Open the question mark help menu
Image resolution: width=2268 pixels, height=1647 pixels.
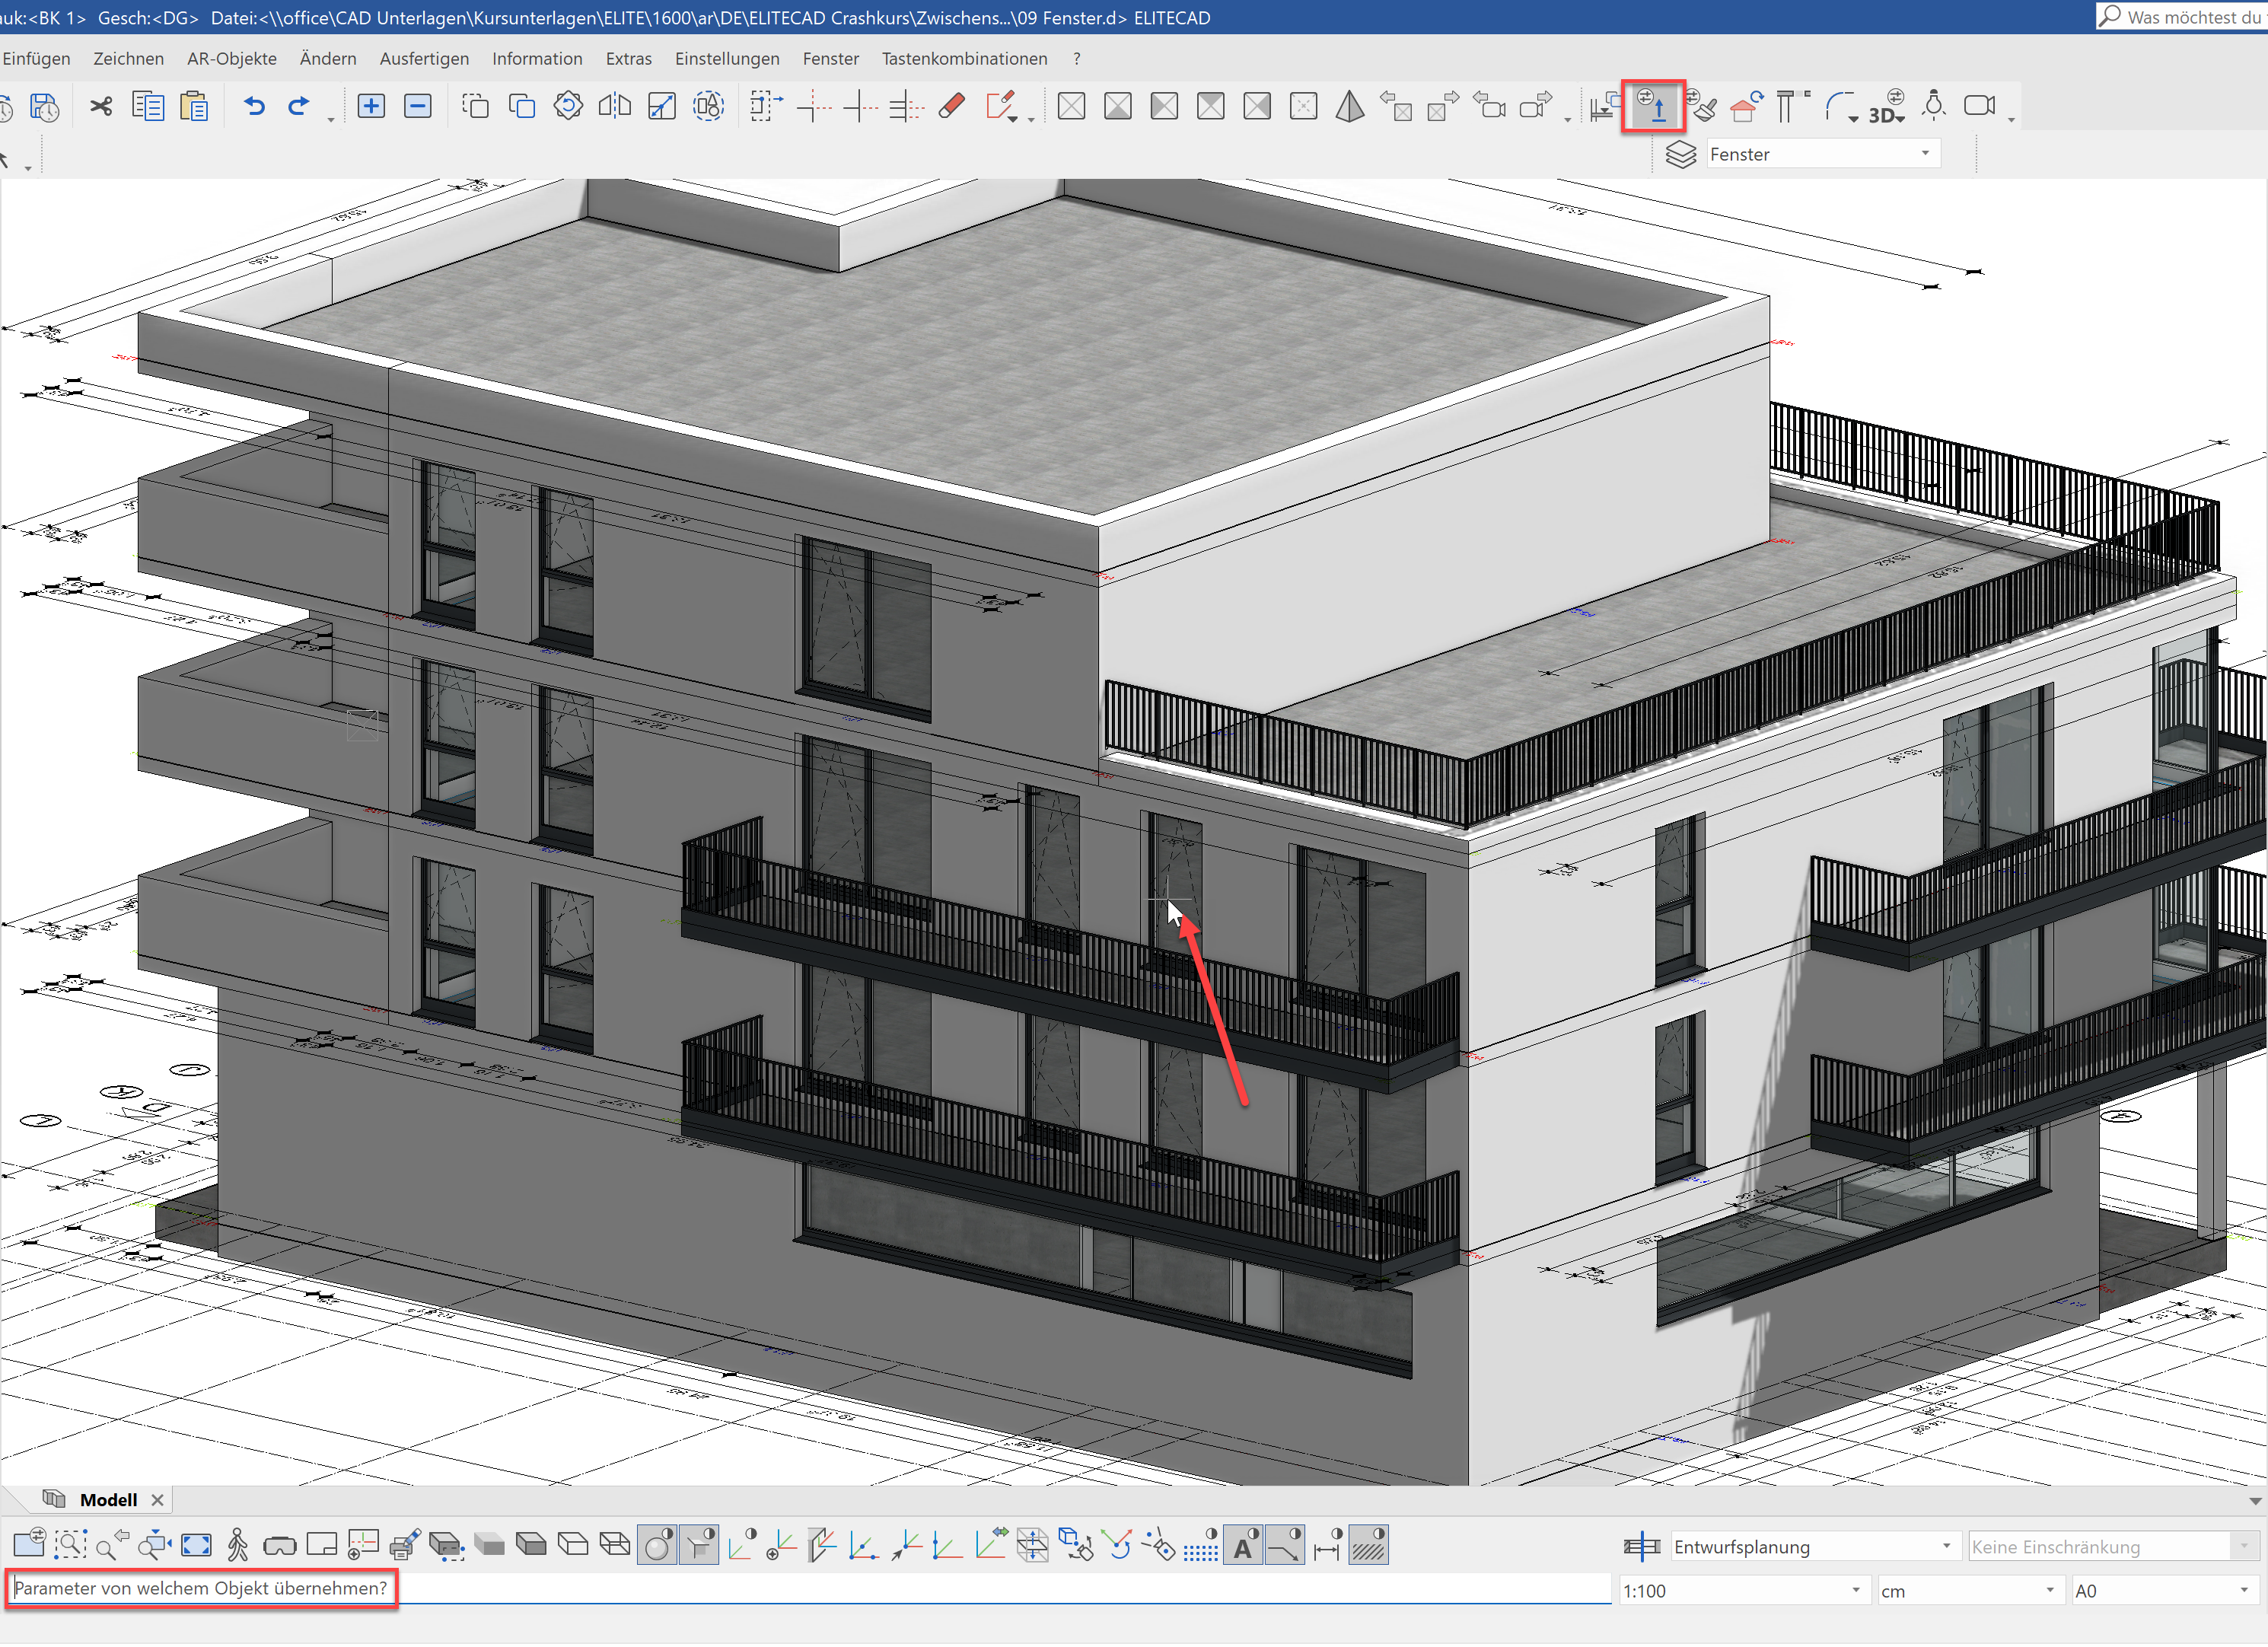[1076, 59]
